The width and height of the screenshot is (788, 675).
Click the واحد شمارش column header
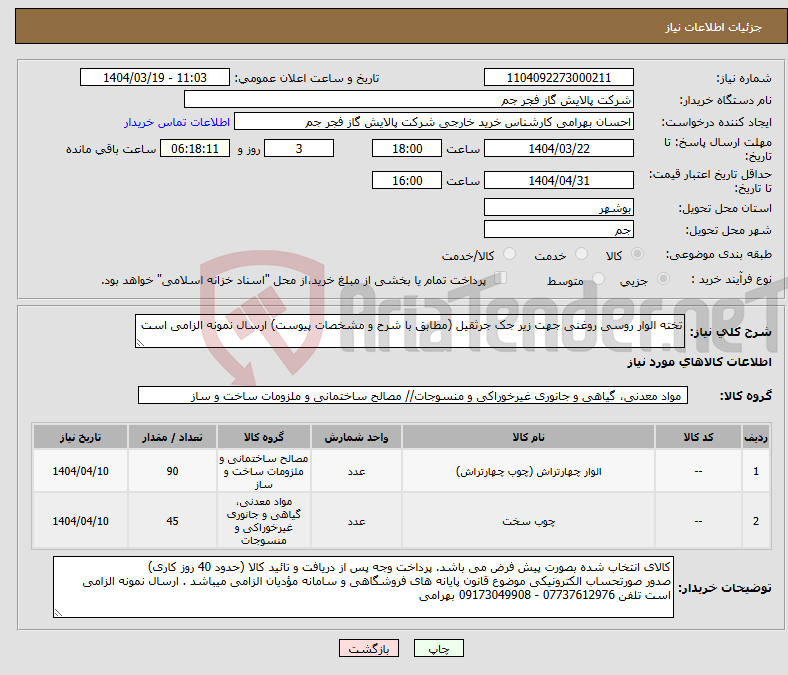tap(356, 437)
